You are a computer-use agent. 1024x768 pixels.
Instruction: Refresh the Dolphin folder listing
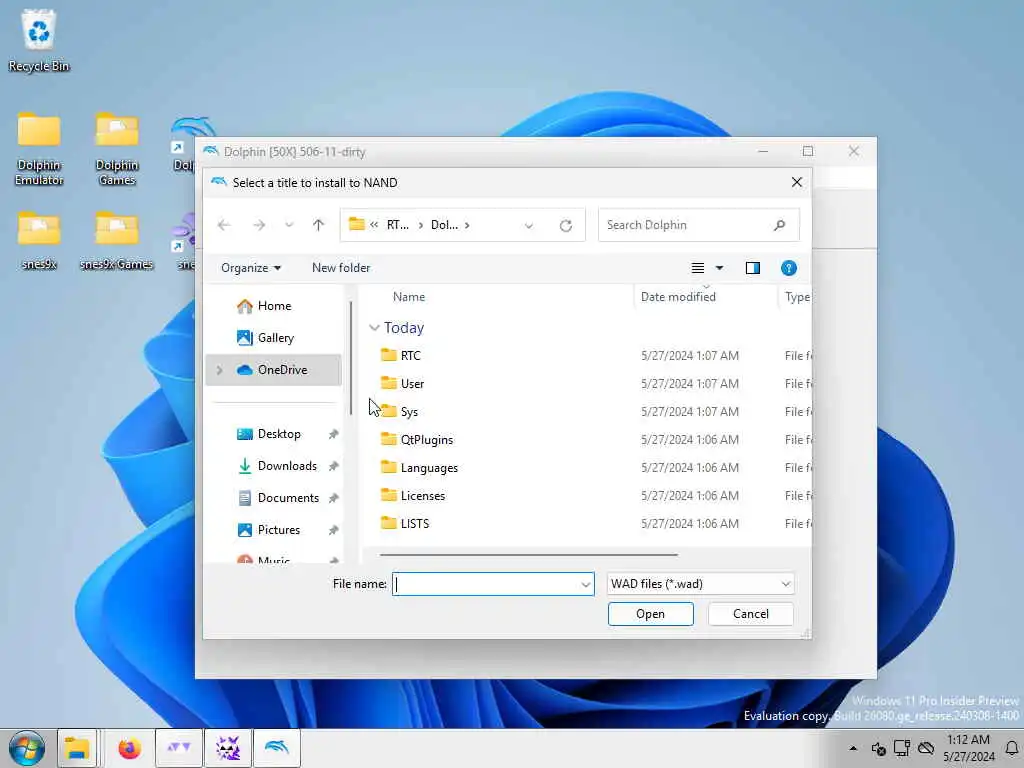(x=566, y=225)
